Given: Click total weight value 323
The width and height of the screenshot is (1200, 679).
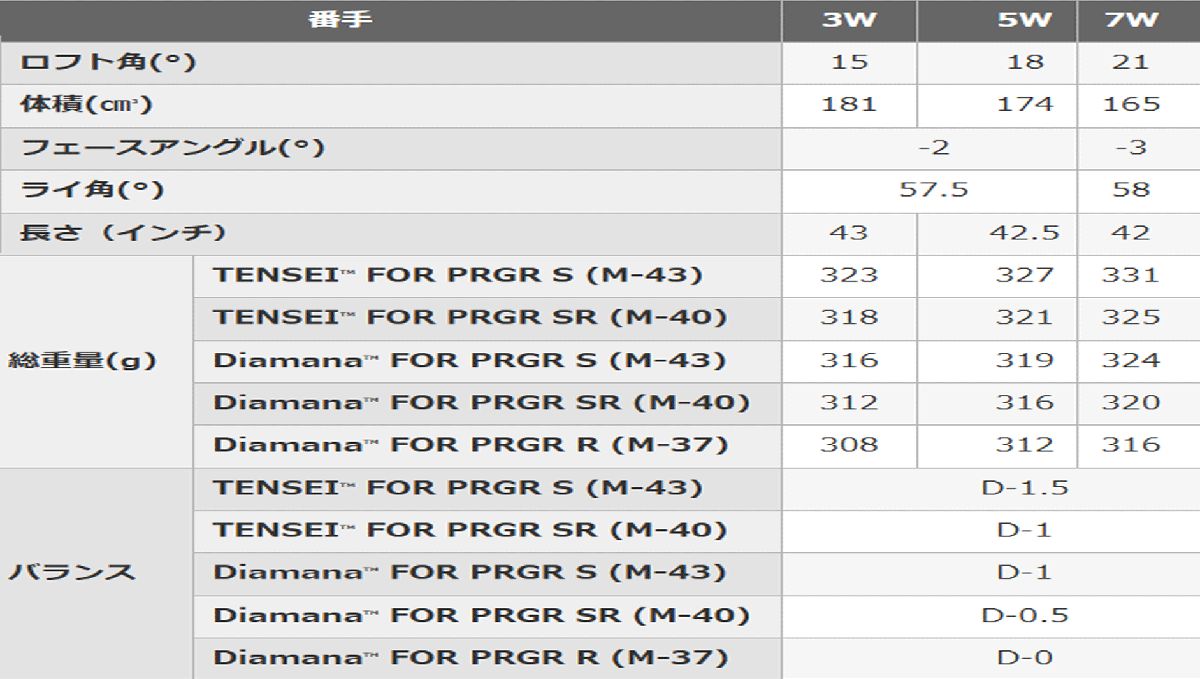Looking at the screenshot, I should click(849, 275).
